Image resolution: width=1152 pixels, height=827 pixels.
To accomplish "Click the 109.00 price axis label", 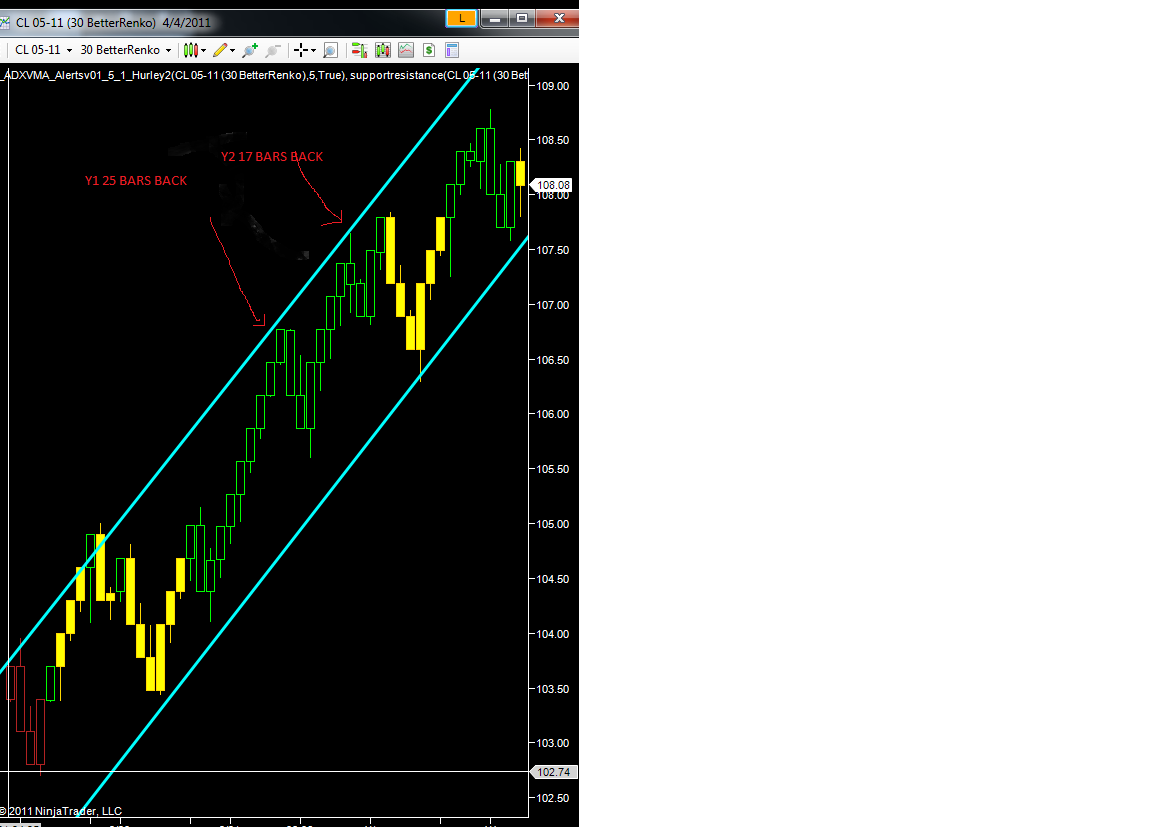I will point(552,86).
